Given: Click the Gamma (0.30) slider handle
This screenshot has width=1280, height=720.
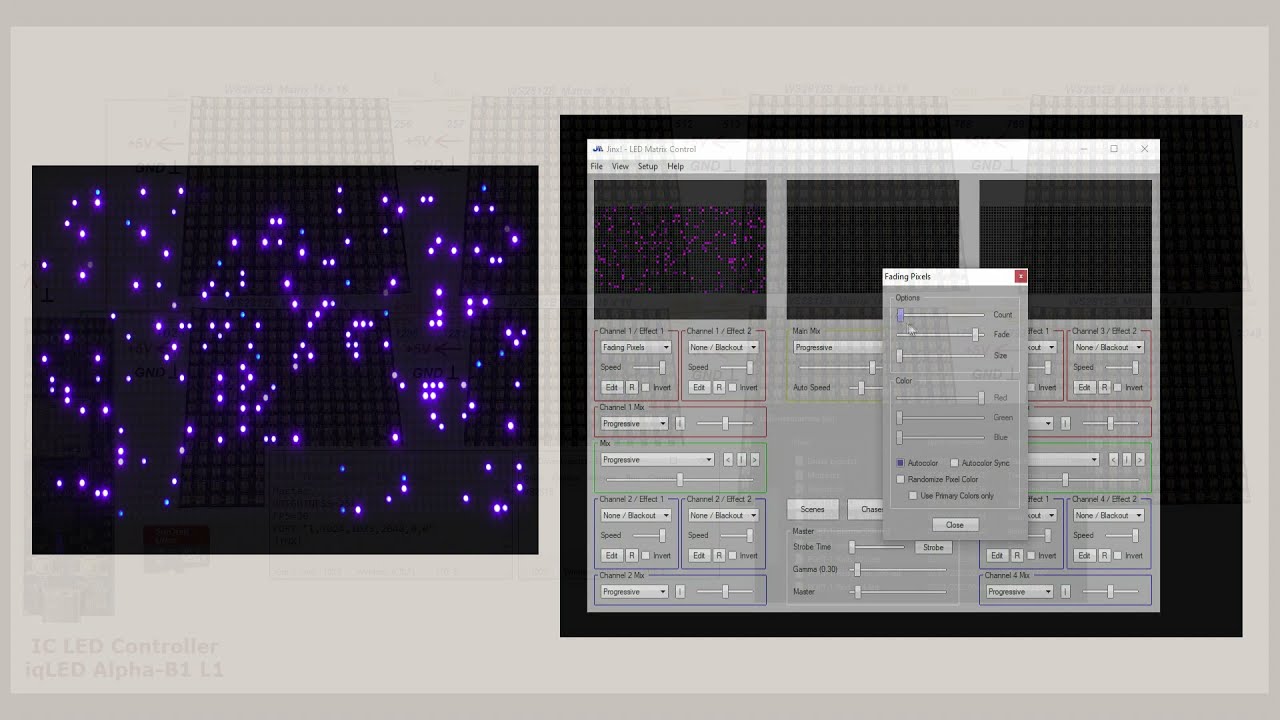Looking at the screenshot, I should pyautogui.click(x=857, y=570).
